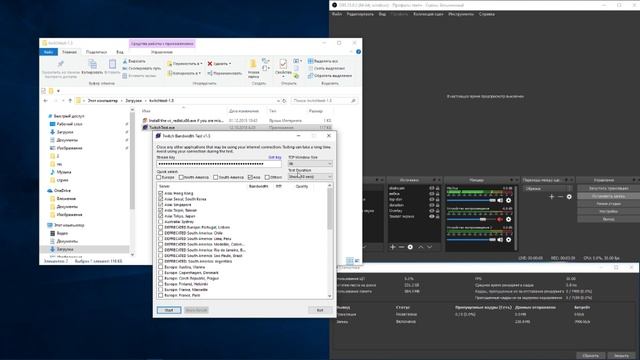Image resolution: width=640 pixels, height=360 pixels.
Task: Open second mixer channel settings gear
Action: (x=509, y=220)
